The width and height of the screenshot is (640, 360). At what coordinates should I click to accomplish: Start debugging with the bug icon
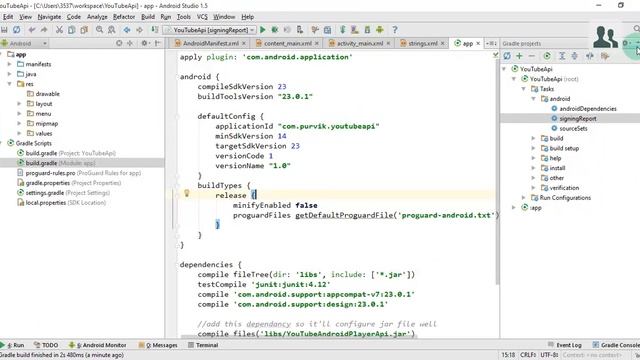pyautogui.click(x=275, y=30)
